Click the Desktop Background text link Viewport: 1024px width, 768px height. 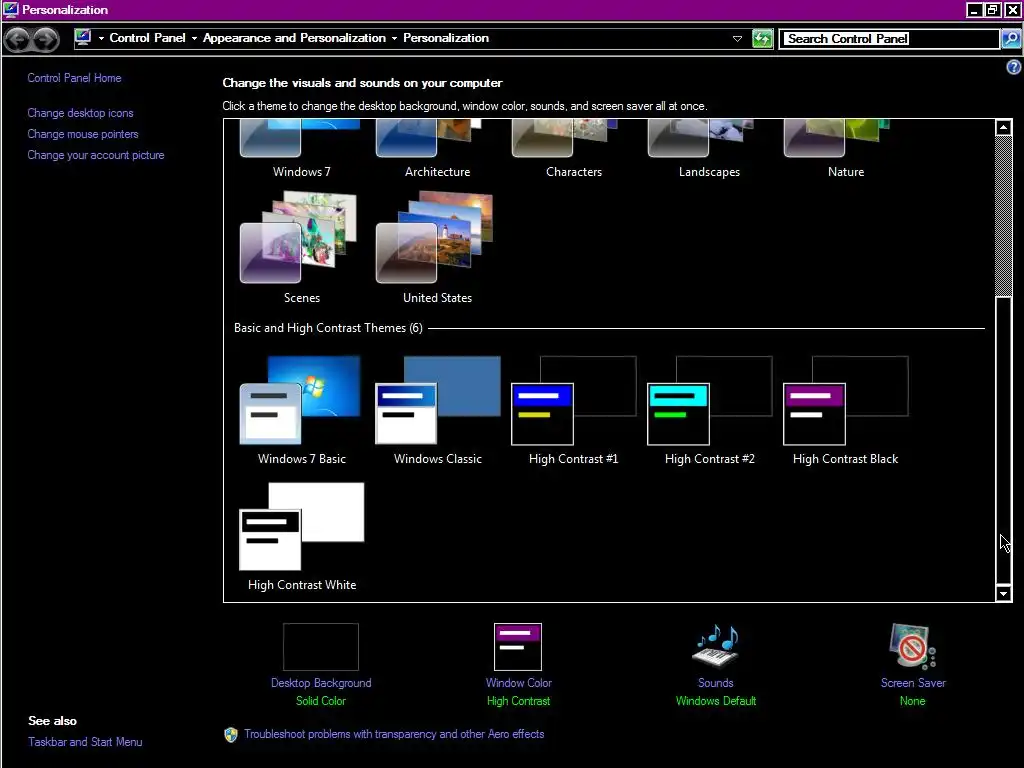tap(321, 683)
